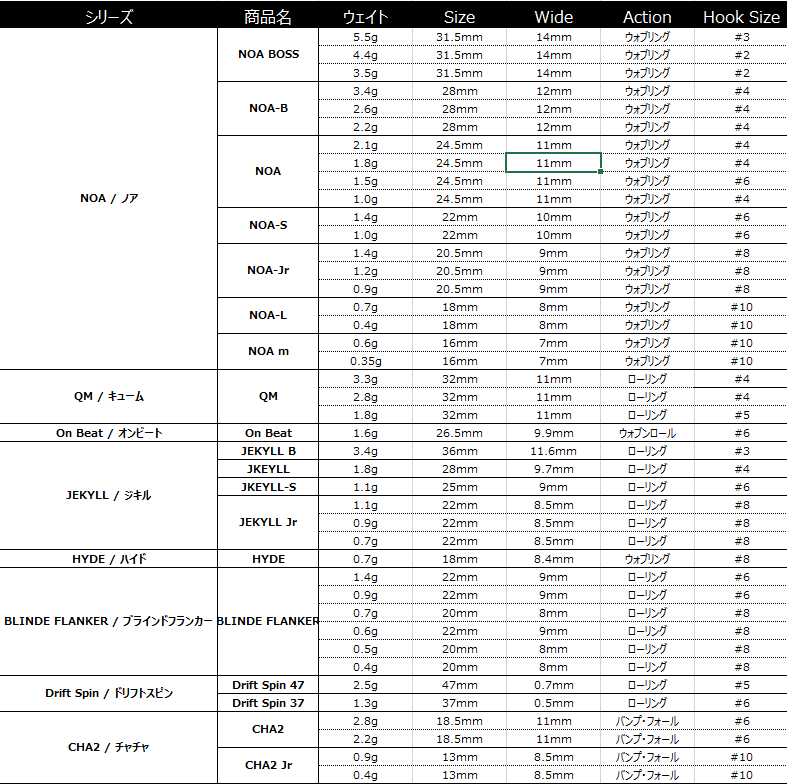The image size is (787, 784).
Task: Select the QM / キューム series cell
Action: pos(109,397)
